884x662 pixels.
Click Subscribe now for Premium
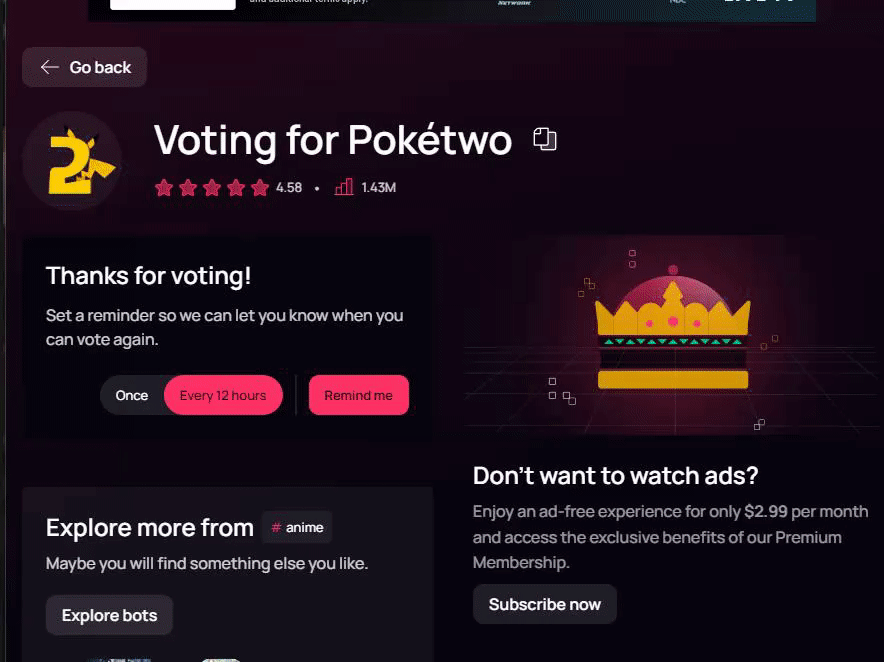[x=545, y=604]
